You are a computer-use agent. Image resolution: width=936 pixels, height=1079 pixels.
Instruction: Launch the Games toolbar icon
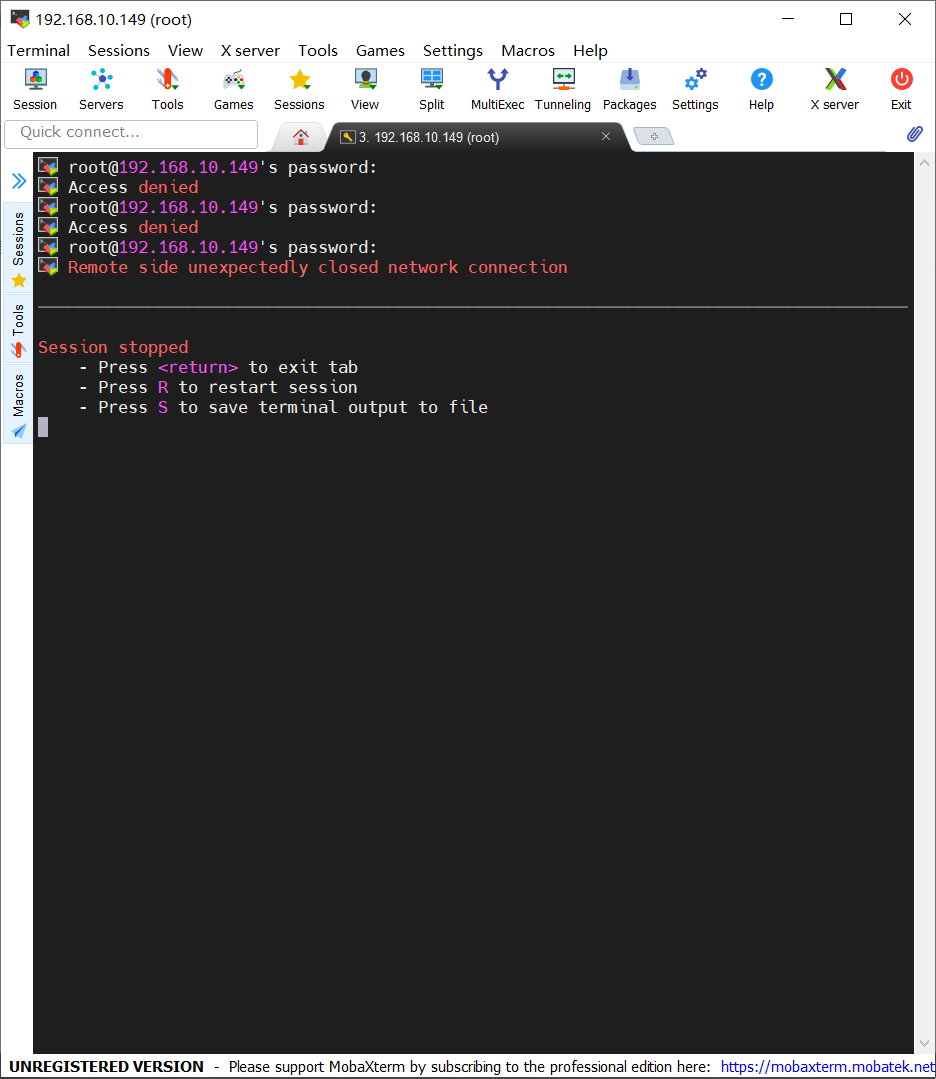233,89
